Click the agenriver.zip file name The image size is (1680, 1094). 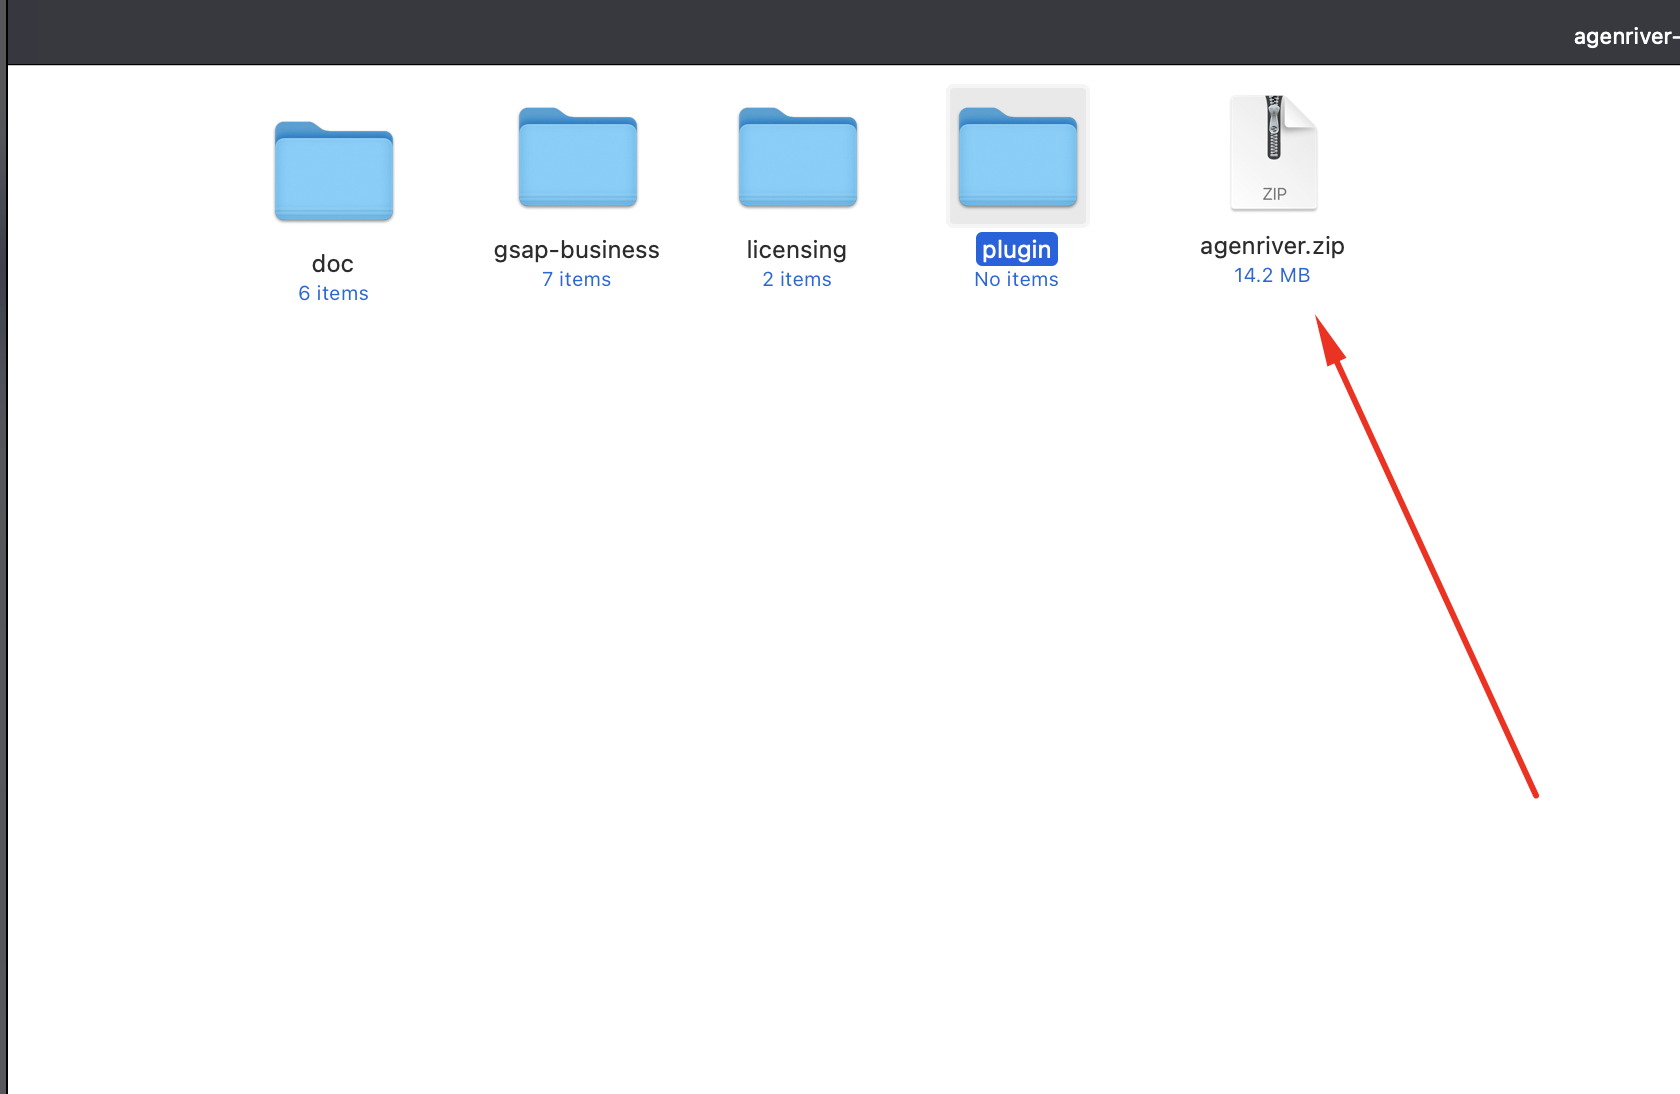click(1272, 246)
